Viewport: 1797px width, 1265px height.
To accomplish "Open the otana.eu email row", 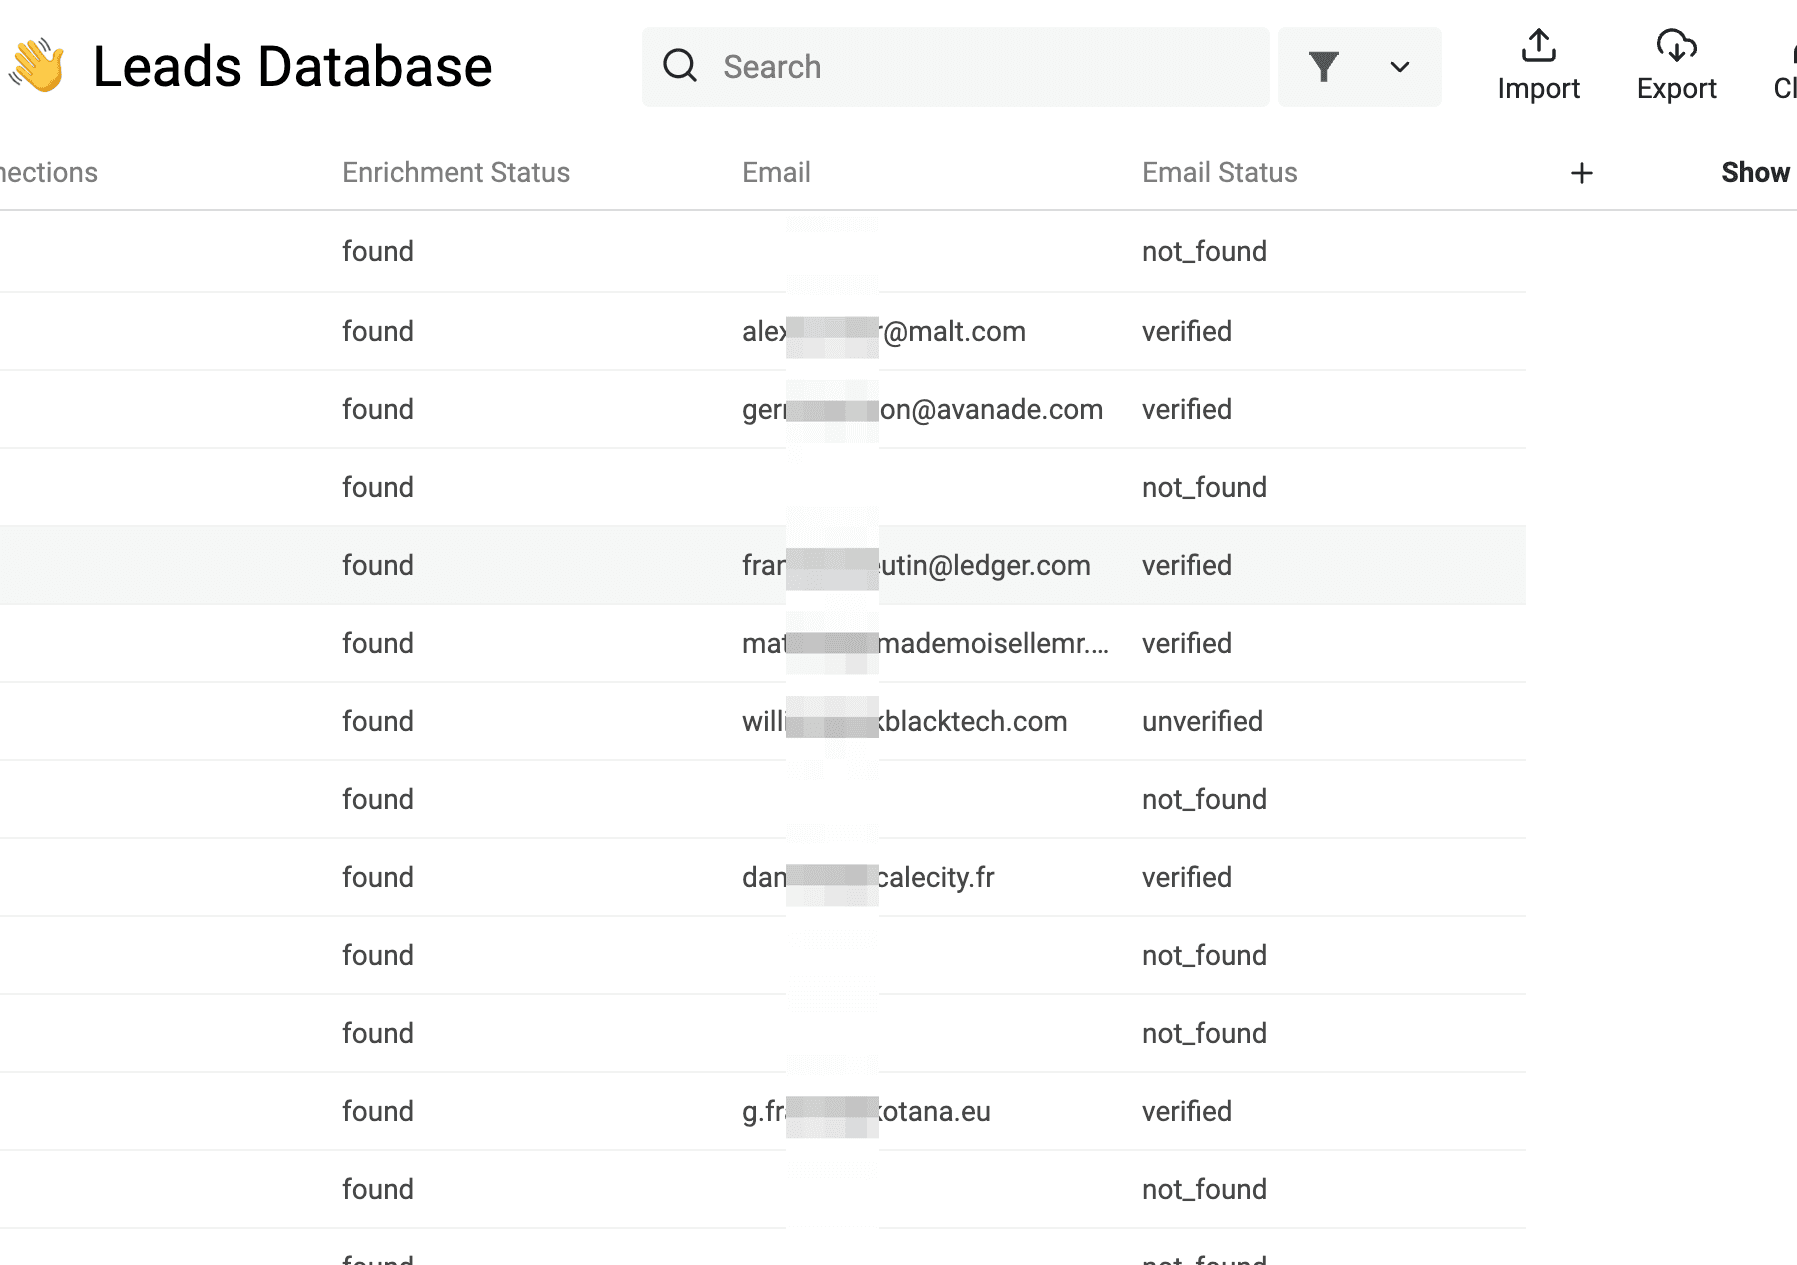I will [866, 1111].
